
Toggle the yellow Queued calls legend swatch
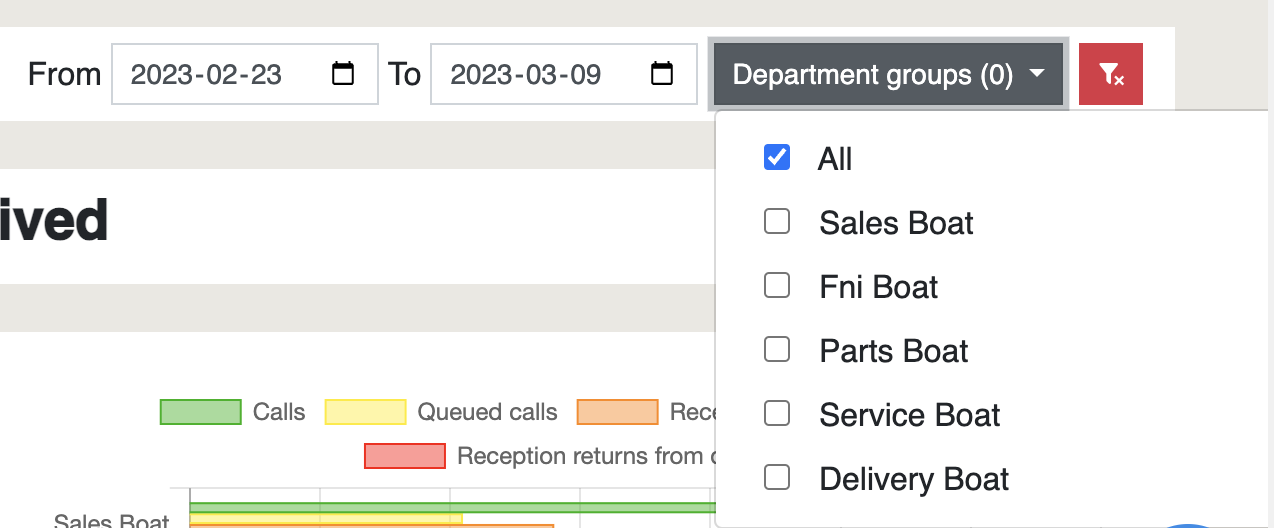[x=366, y=412]
